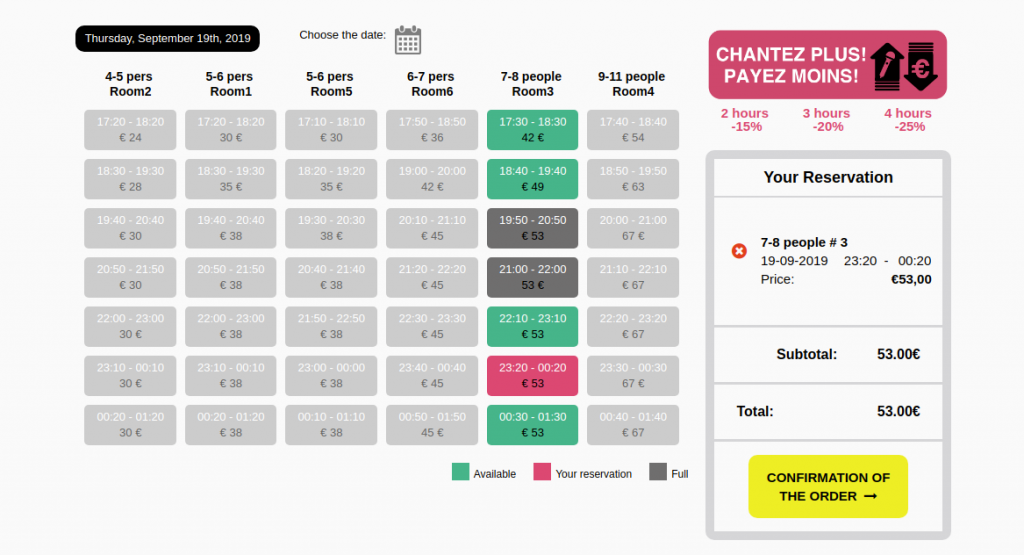
Task: Click Confirmation of the Order button
Action: tap(828, 486)
